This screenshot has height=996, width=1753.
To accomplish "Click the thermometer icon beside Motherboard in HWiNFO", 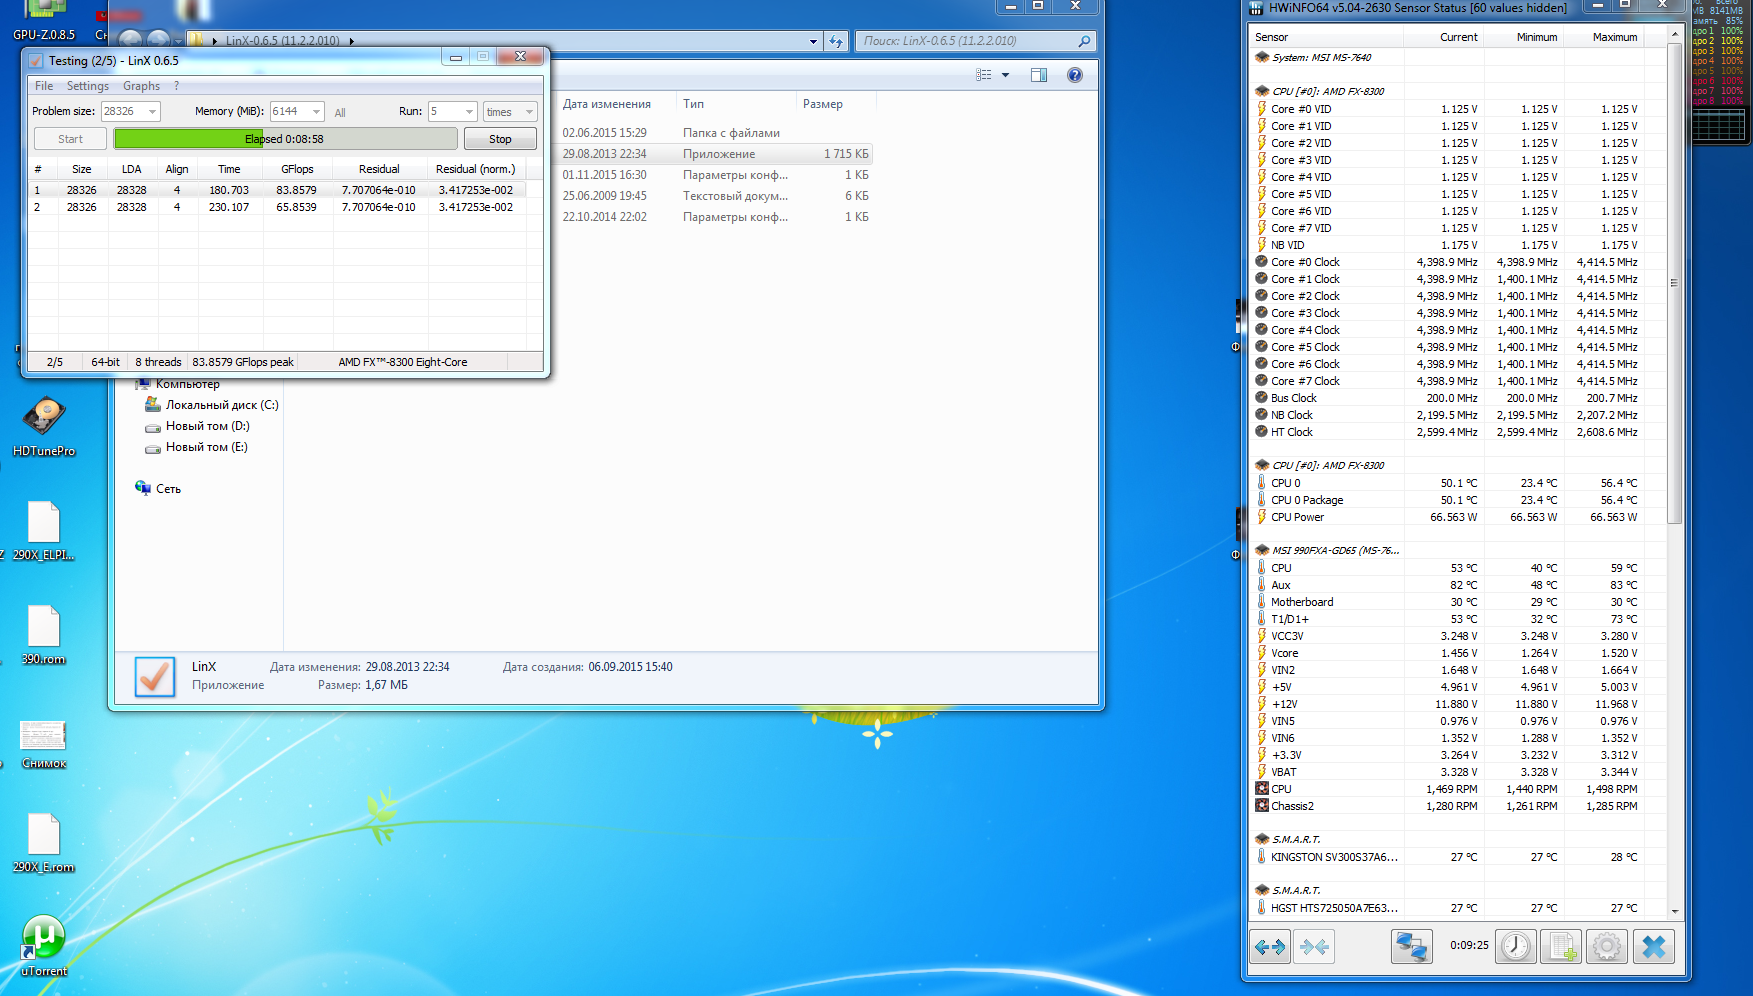I will tap(1262, 602).
